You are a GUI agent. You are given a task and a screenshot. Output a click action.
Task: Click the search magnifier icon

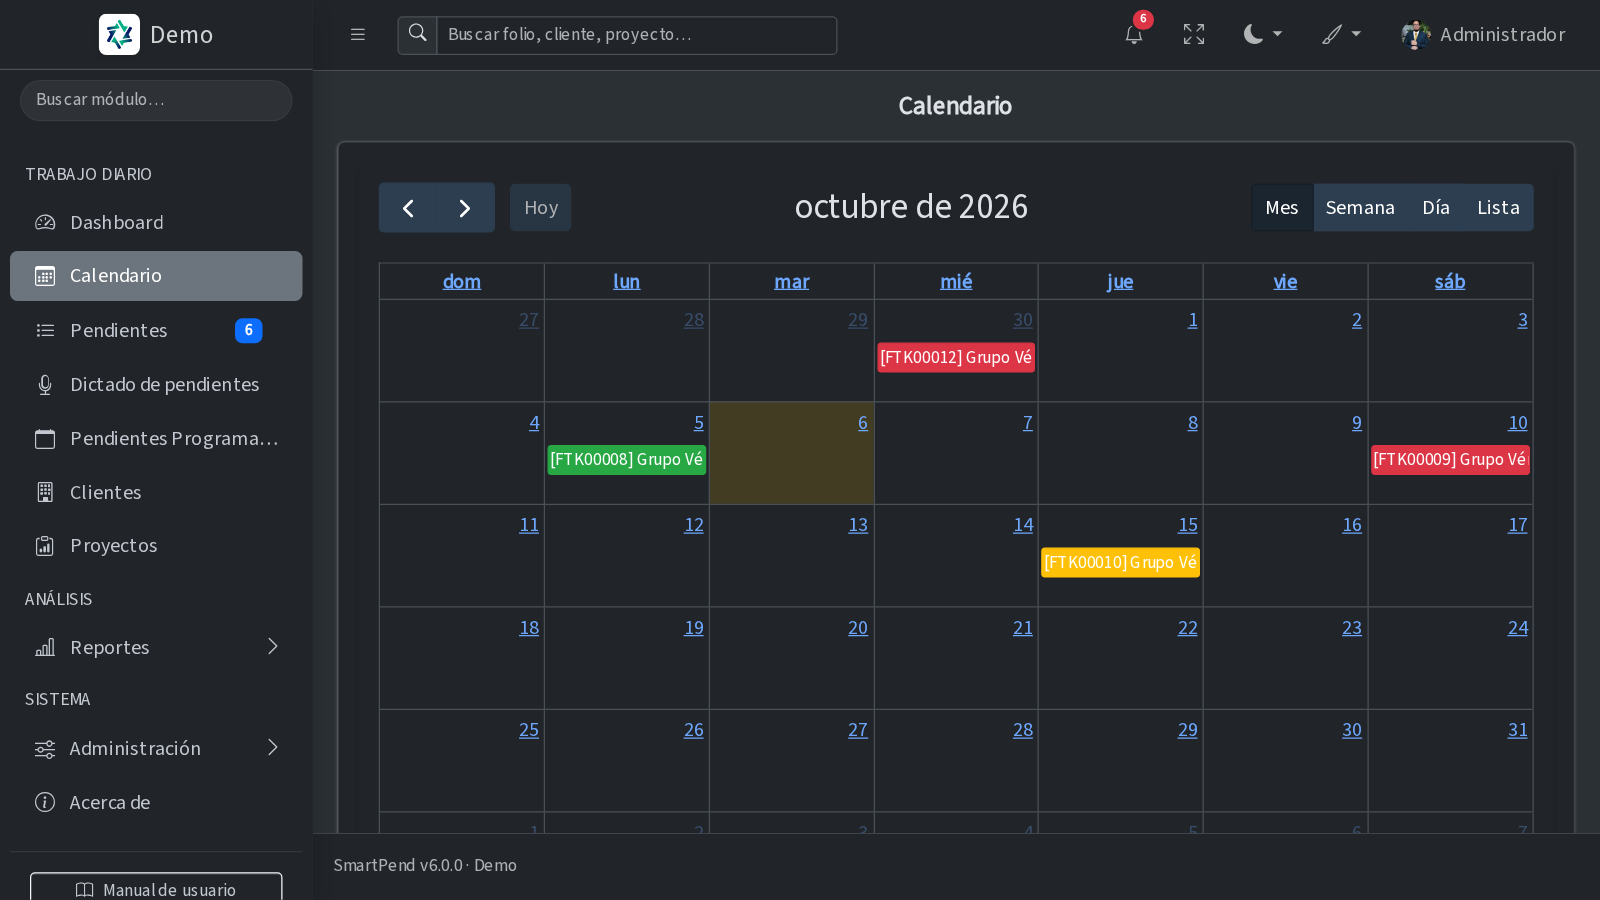[418, 34]
